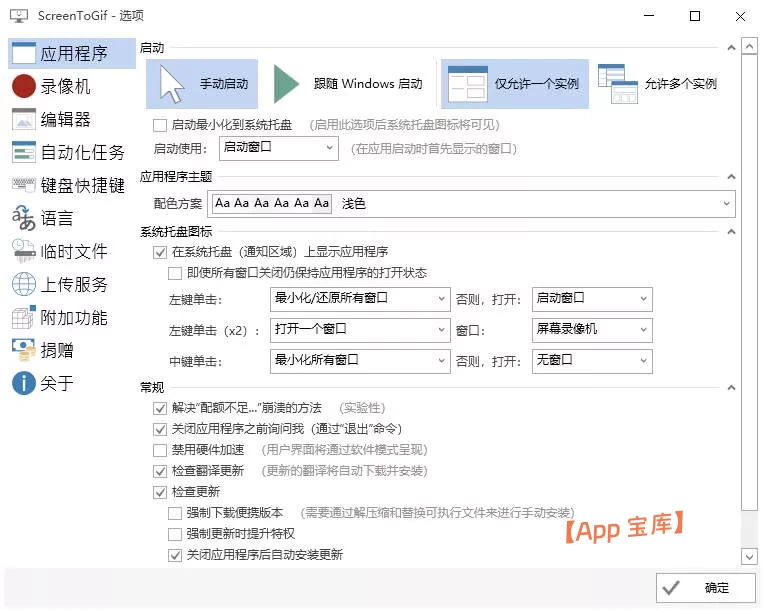This screenshot has height=610, width=765.
Task: Collapse the 系统托盘图标 section
Action: point(731,232)
